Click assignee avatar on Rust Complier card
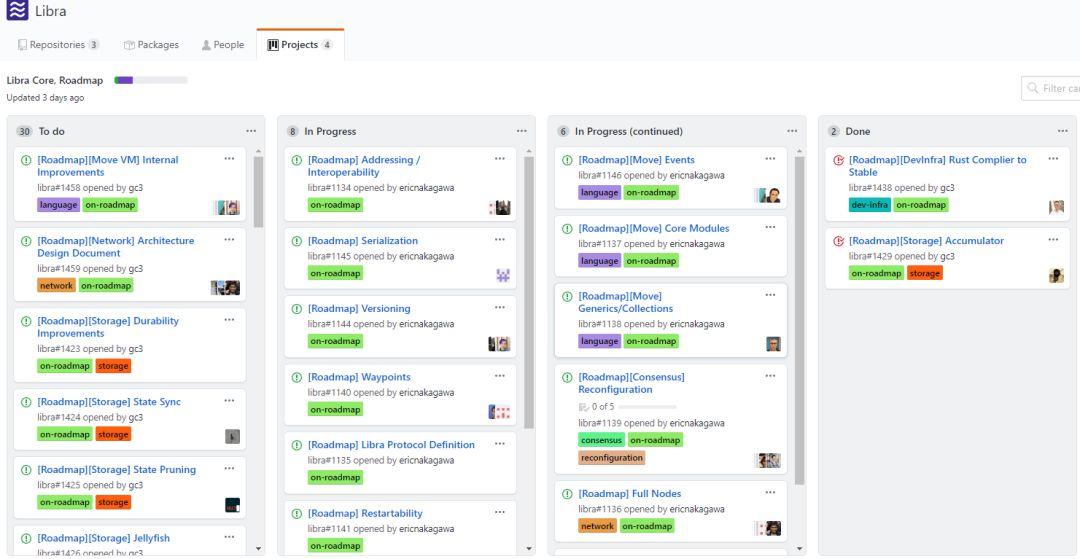1080x559 pixels. coord(1056,207)
